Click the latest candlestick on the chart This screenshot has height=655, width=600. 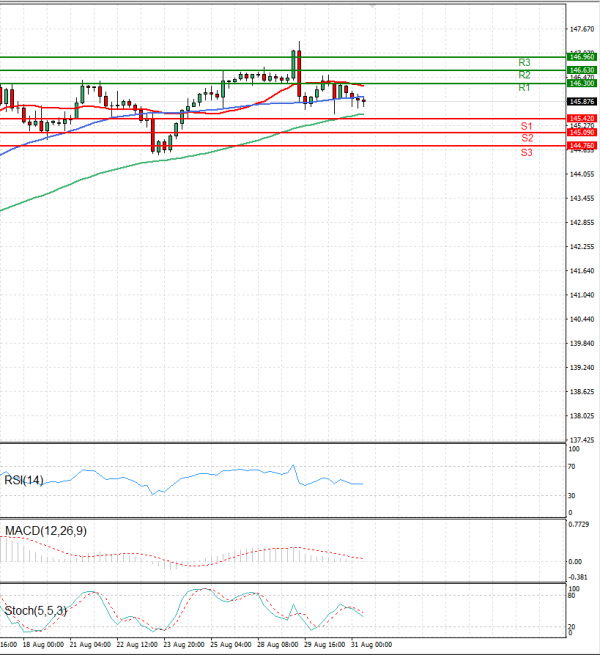pos(364,102)
